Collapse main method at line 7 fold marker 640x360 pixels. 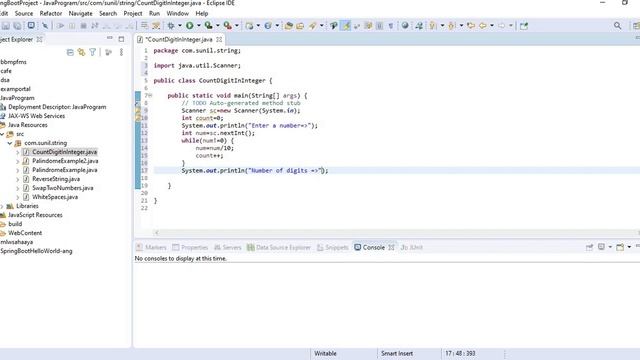click(150, 96)
